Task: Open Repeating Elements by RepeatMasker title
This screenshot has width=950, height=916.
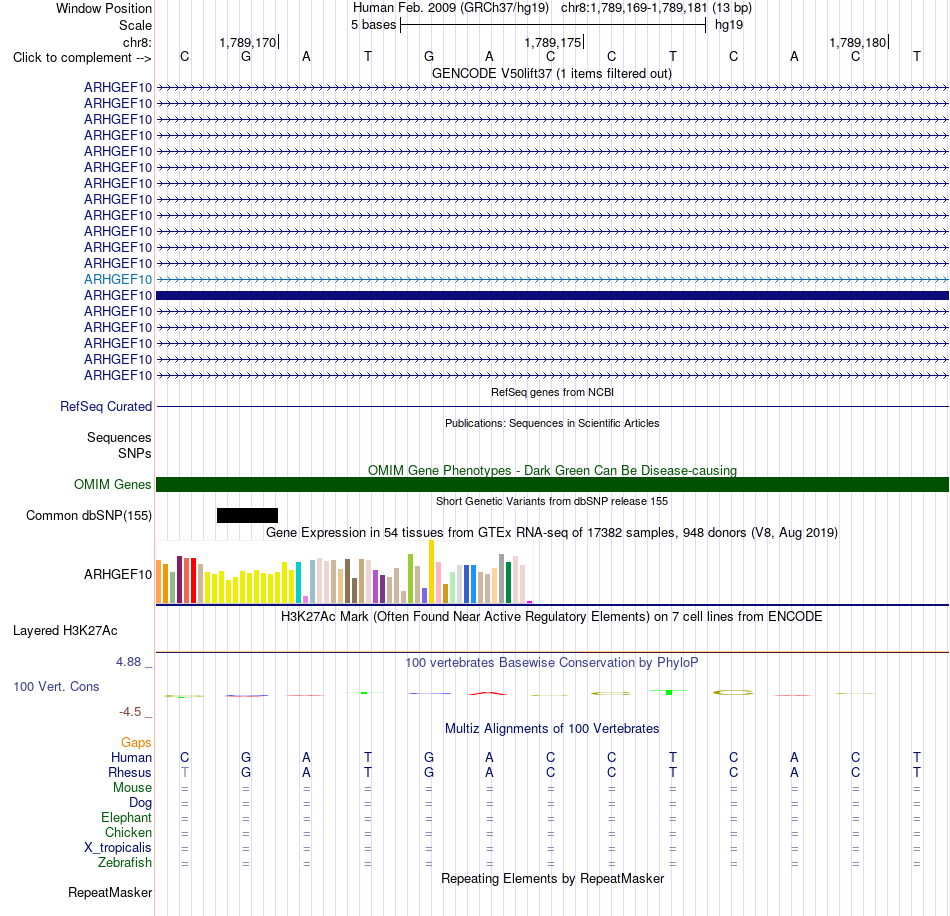Action: [552, 879]
